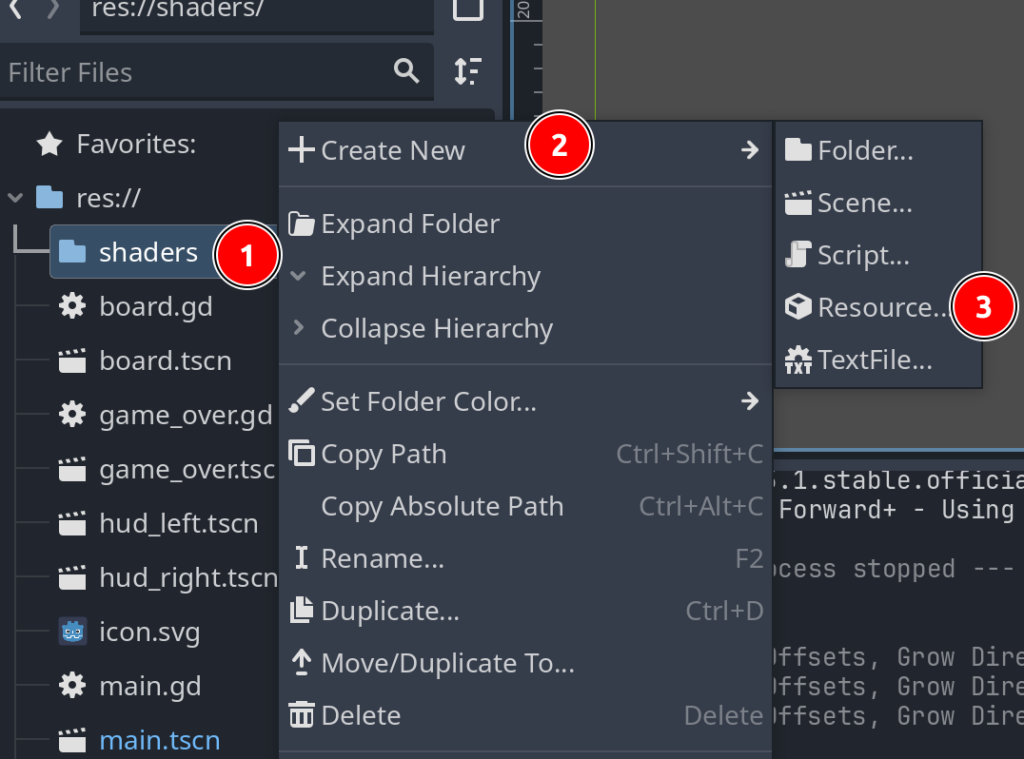
Task: Select the main.tscn file in the tree
Action: click(x=159, y=741)
